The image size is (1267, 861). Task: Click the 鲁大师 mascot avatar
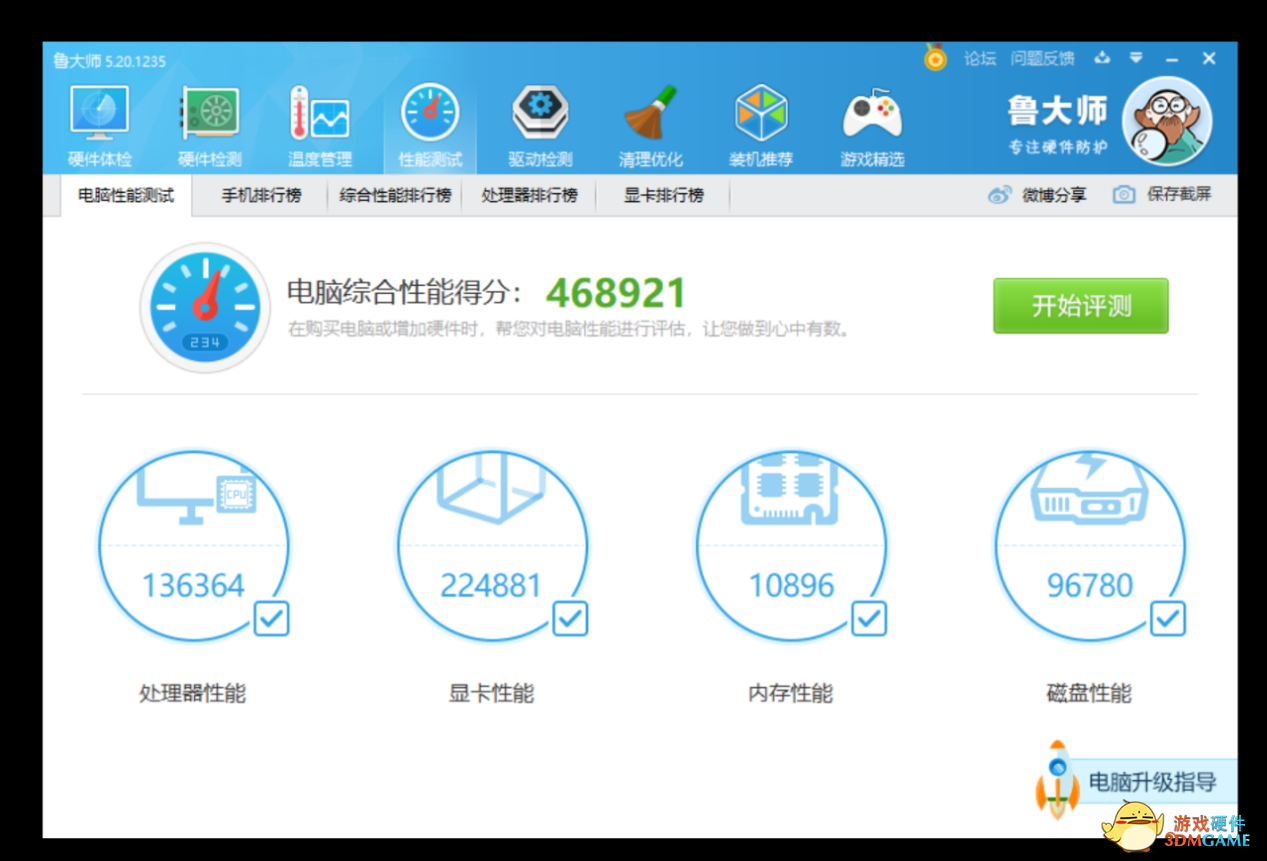pyautogui.click(x=1167, y=122)
